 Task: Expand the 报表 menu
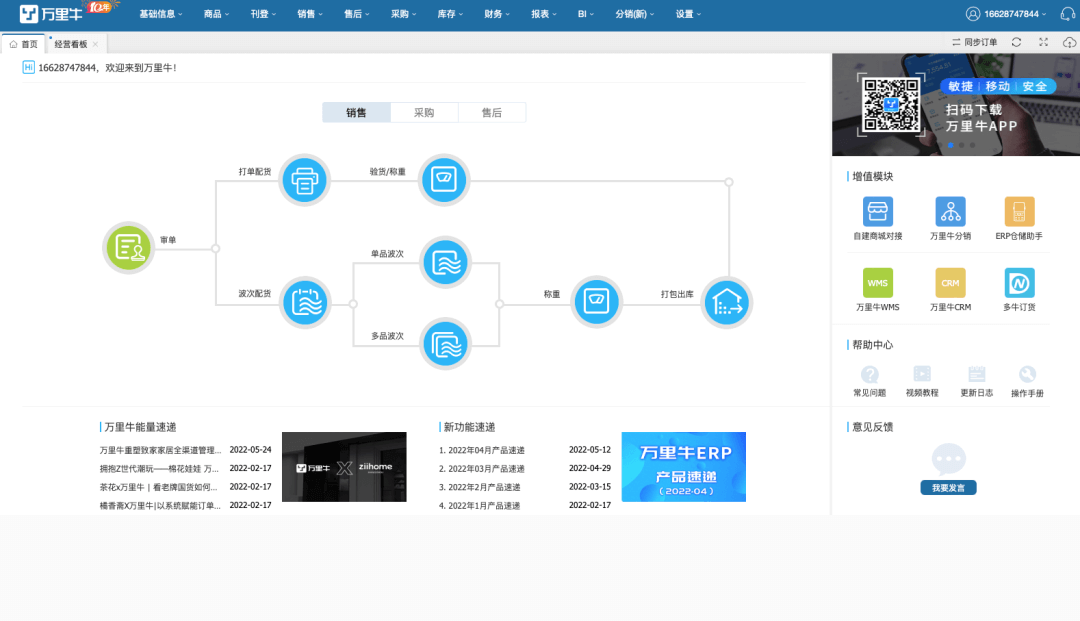pos(544,14)
